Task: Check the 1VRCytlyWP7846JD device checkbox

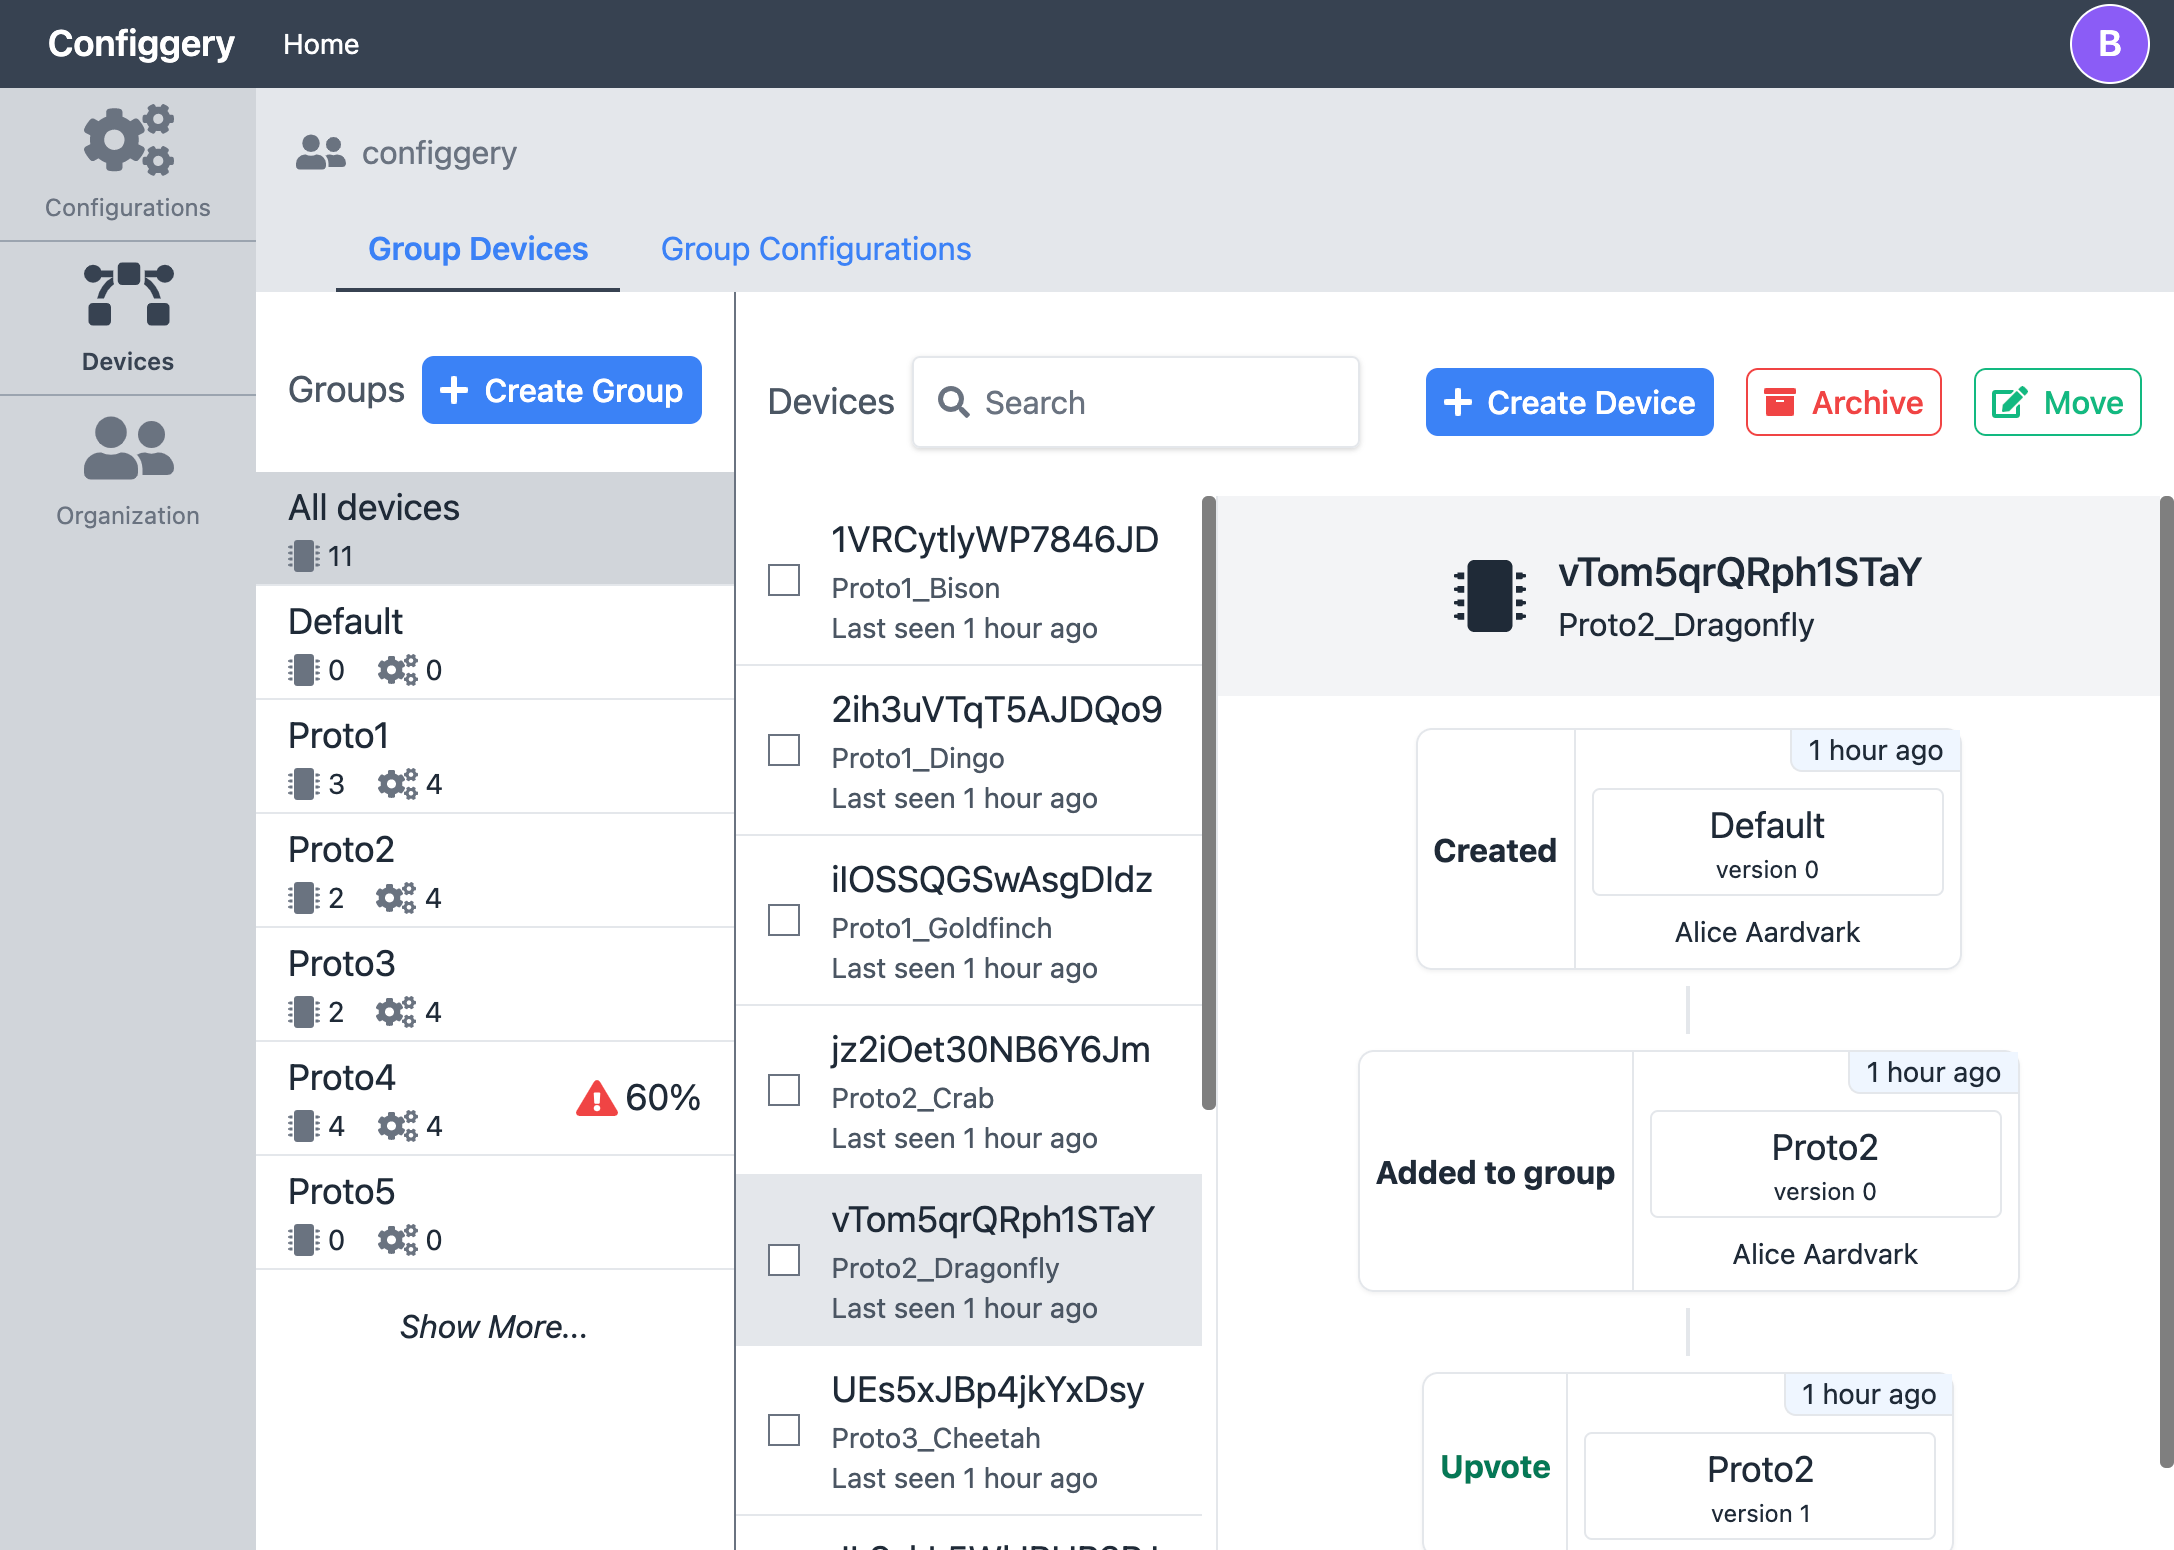Action: pos(784,580)
